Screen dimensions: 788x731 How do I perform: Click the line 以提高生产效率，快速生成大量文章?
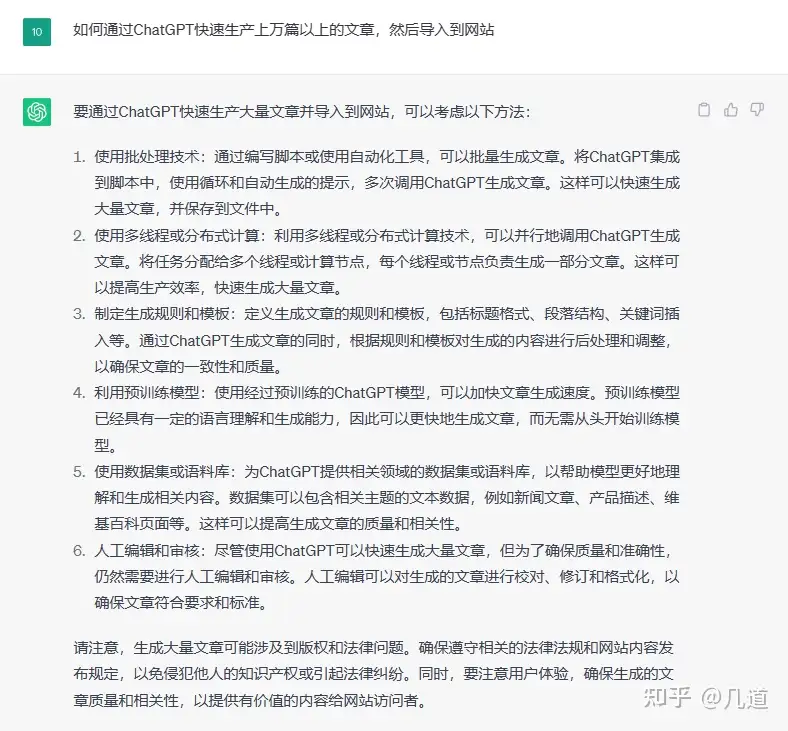(219, 287)
